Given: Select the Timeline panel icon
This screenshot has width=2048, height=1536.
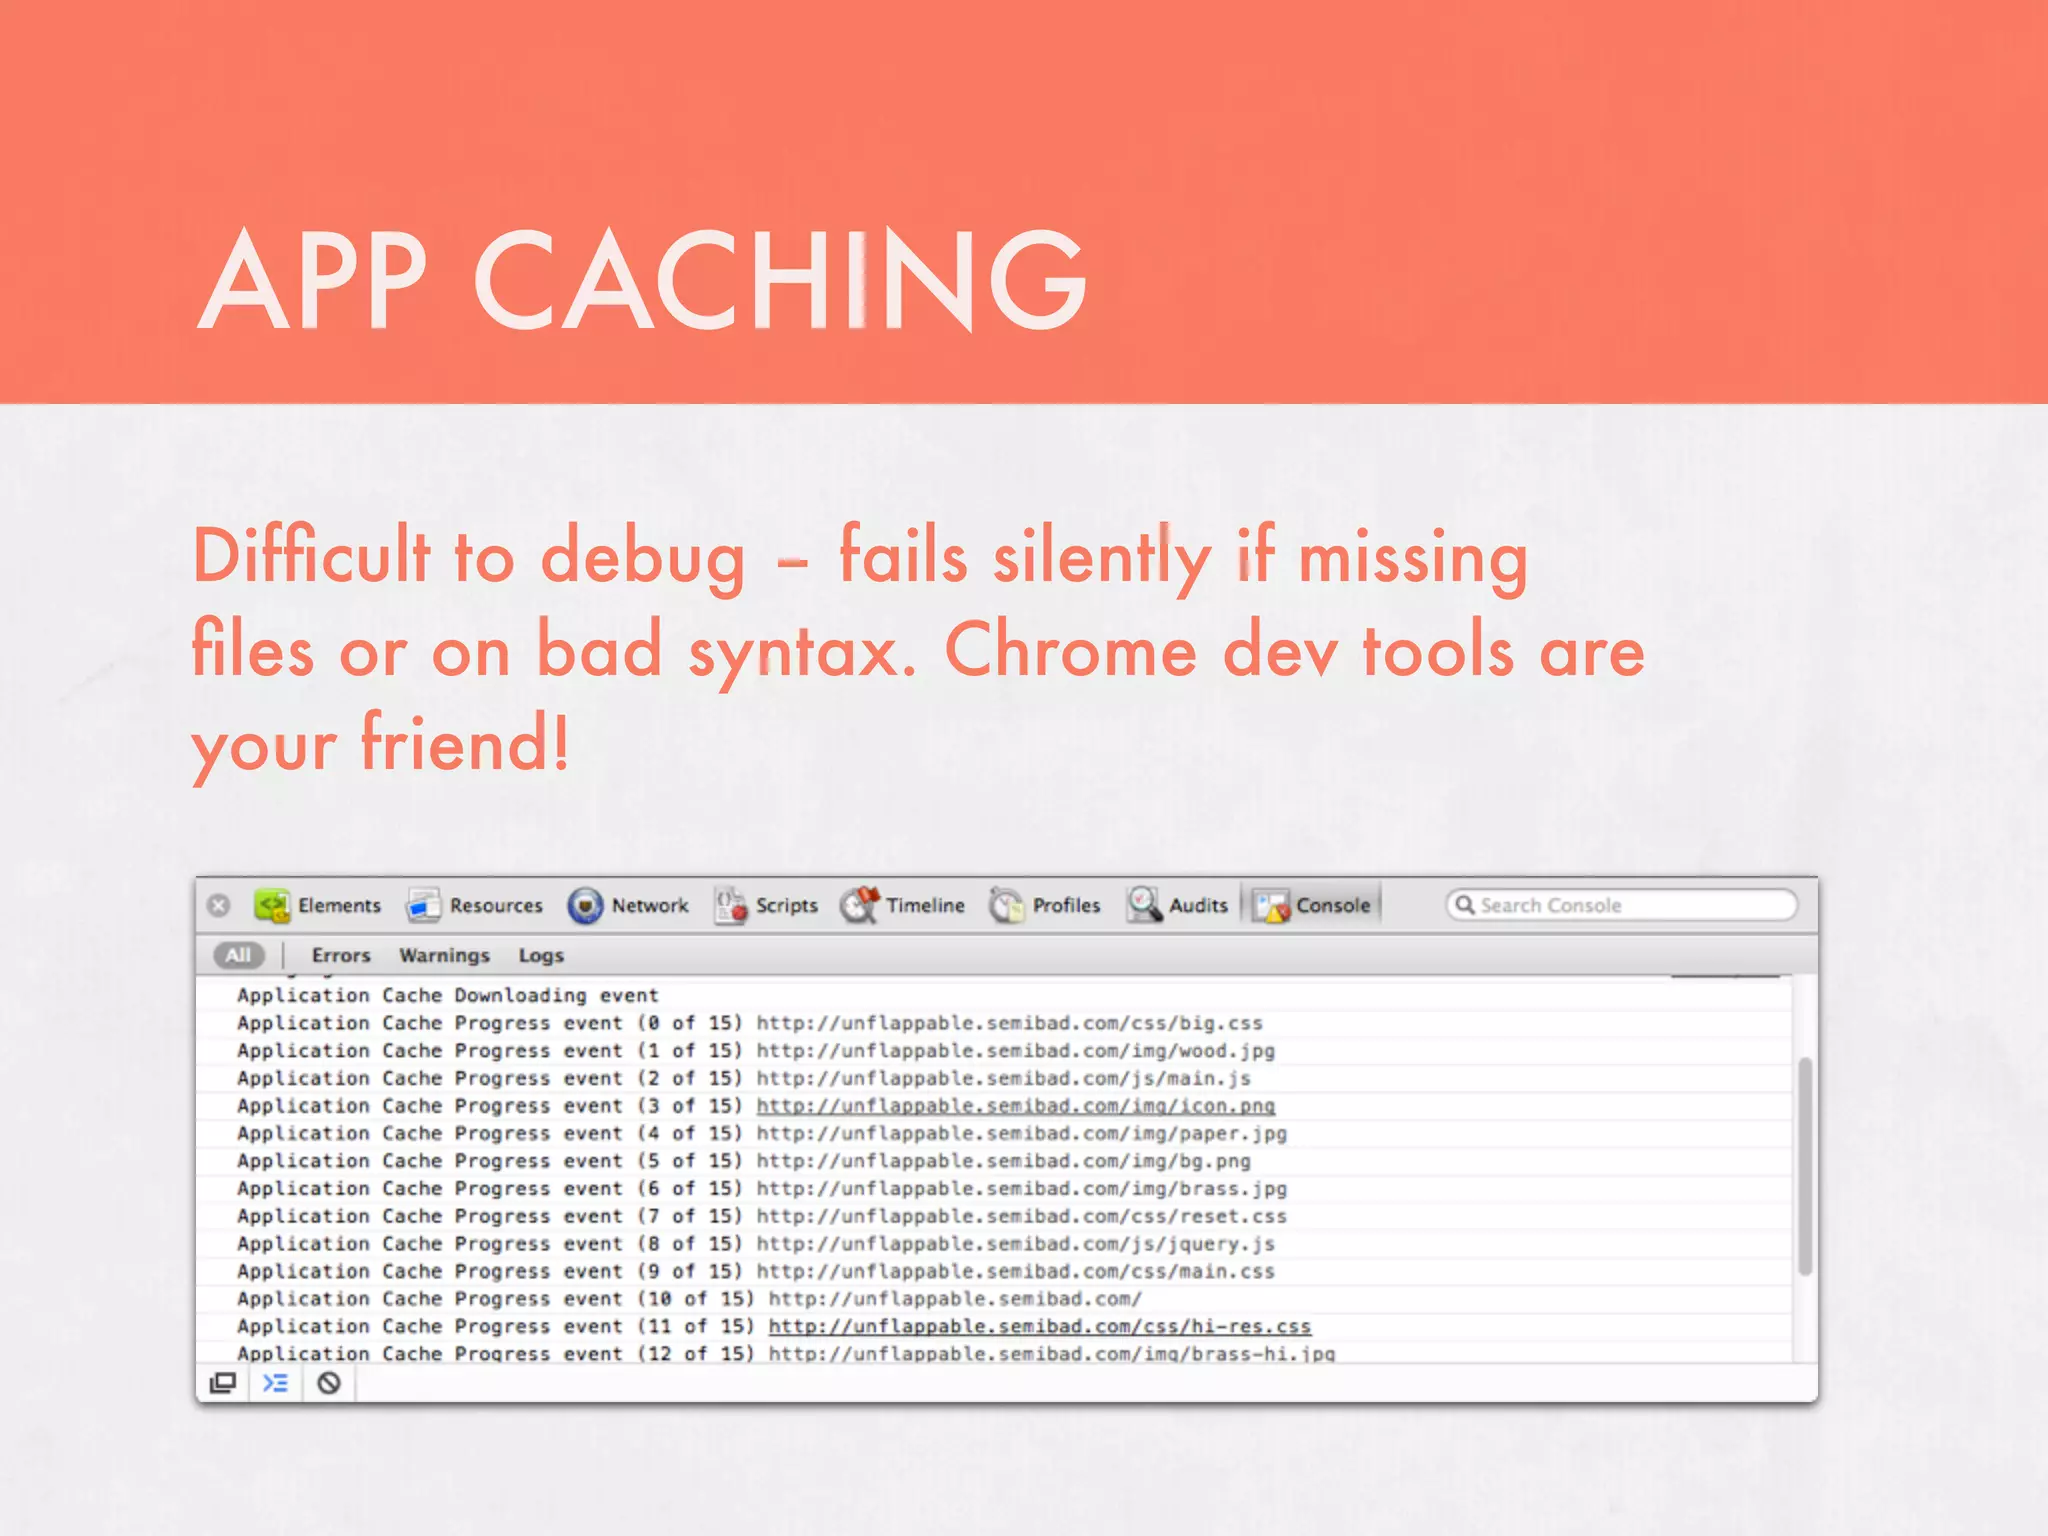Looking at the screenshot, I should click(860, 905).
